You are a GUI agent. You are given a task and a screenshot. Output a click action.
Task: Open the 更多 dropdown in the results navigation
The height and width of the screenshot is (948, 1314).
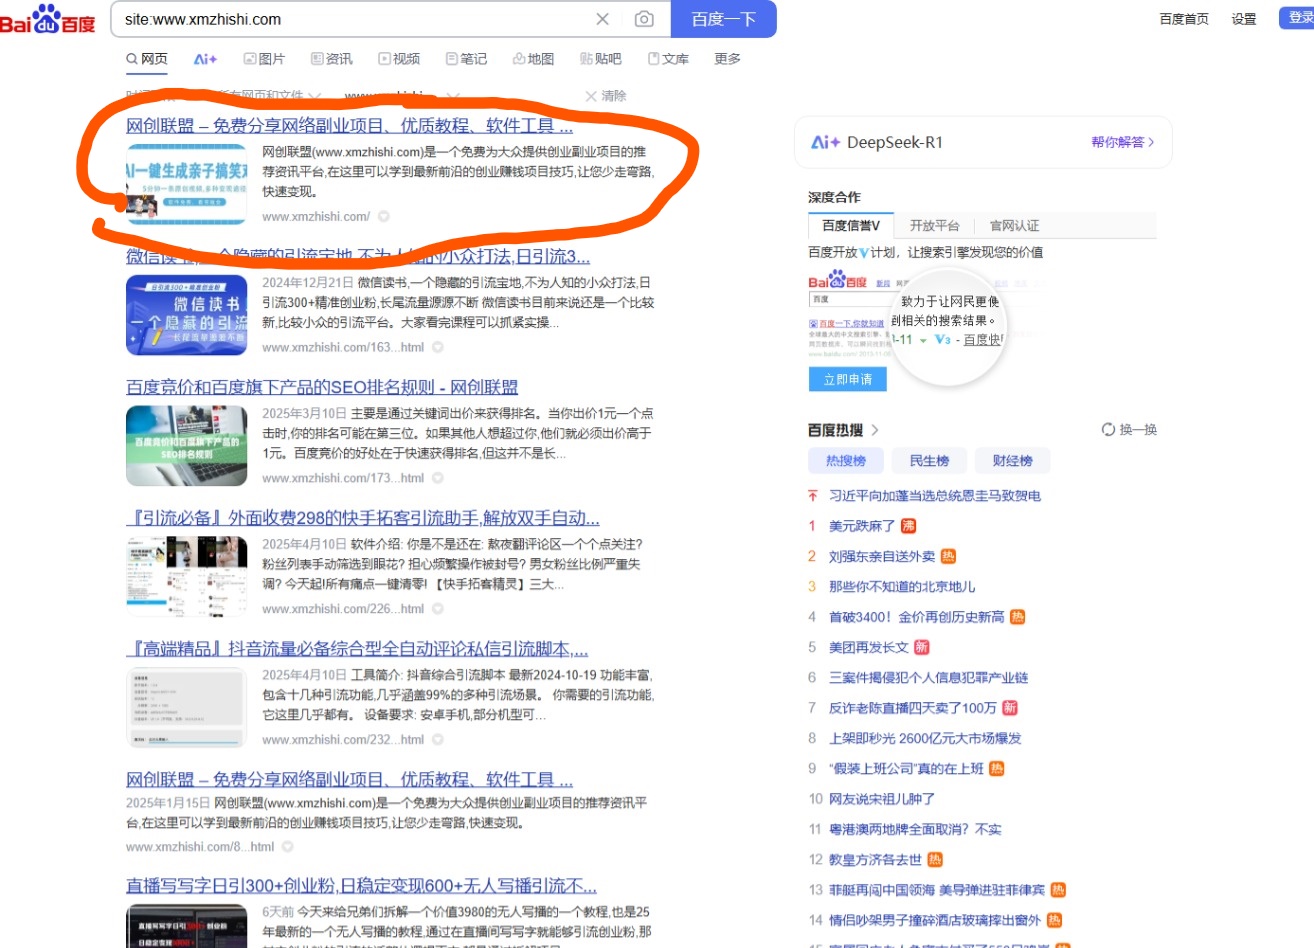(x=726, y=59)
